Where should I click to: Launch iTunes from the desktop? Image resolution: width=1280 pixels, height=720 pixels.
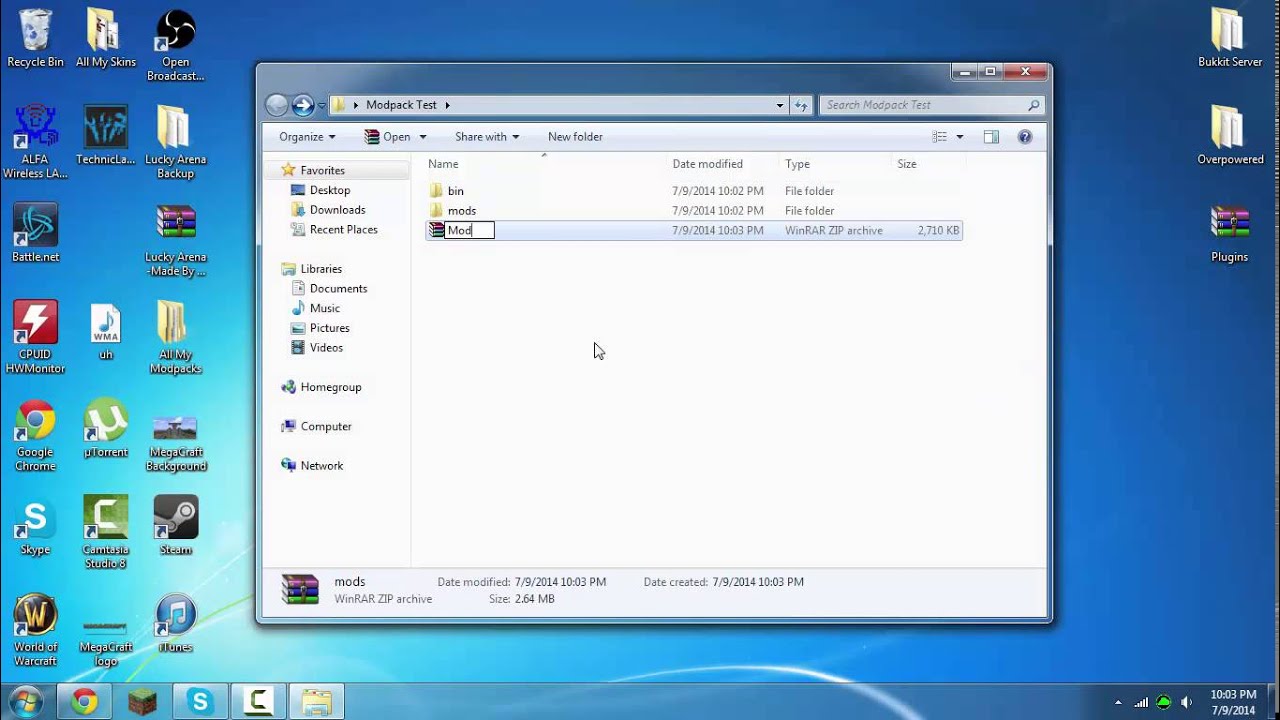tap(175, 624)
